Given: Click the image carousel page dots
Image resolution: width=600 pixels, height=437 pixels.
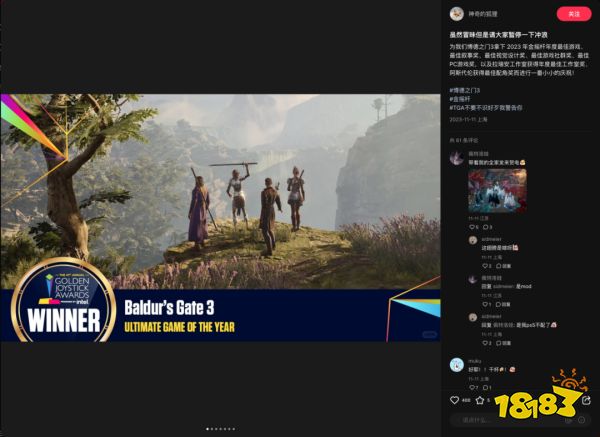Looking at the screenshot, I should (220, 429).
